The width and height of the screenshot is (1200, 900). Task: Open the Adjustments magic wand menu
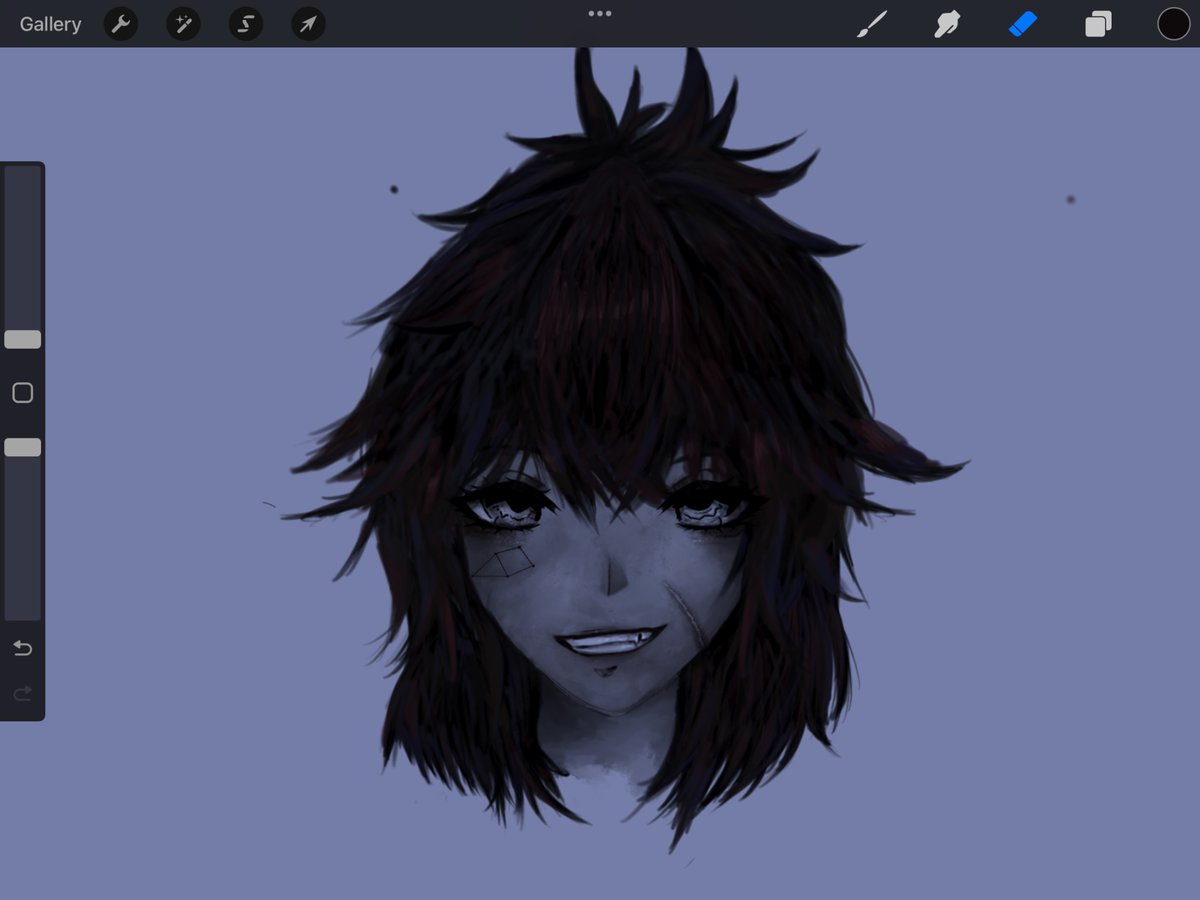coord(183,24)
